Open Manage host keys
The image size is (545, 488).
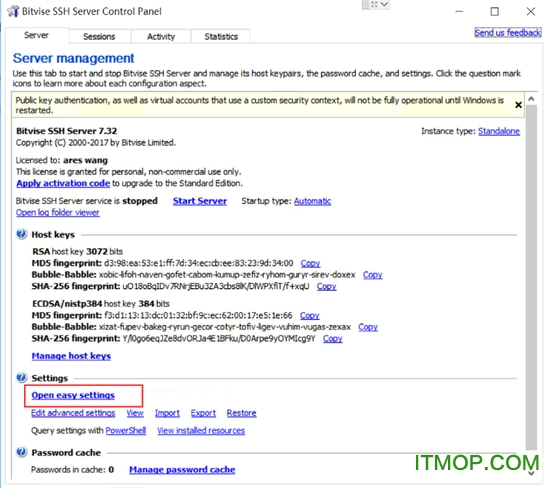71,356
